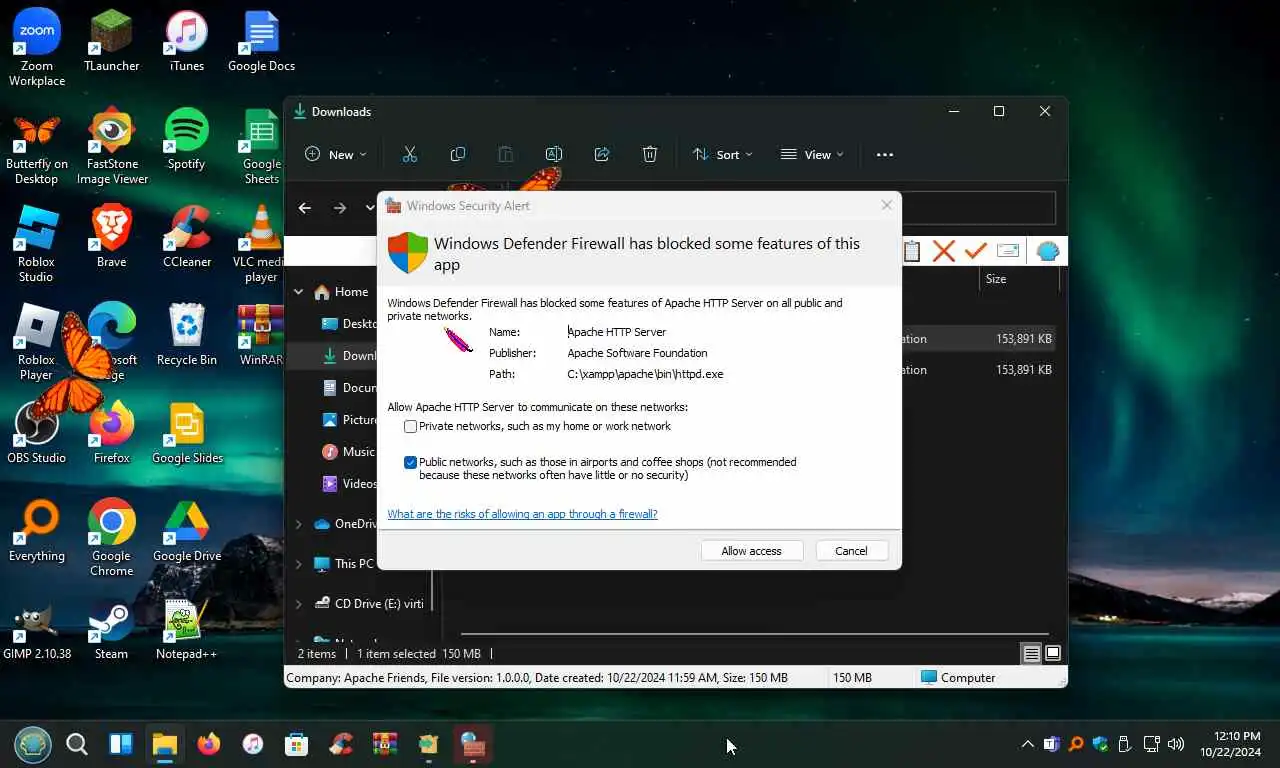Uncheck the Public networks checkbox
1280x768 pixels.
click(410, 462)
